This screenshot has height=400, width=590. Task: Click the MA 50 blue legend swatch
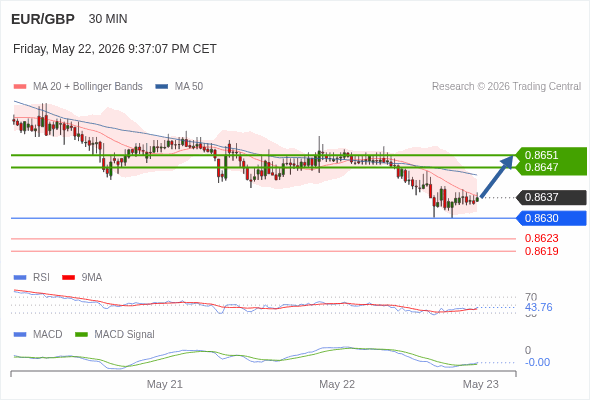162,87
